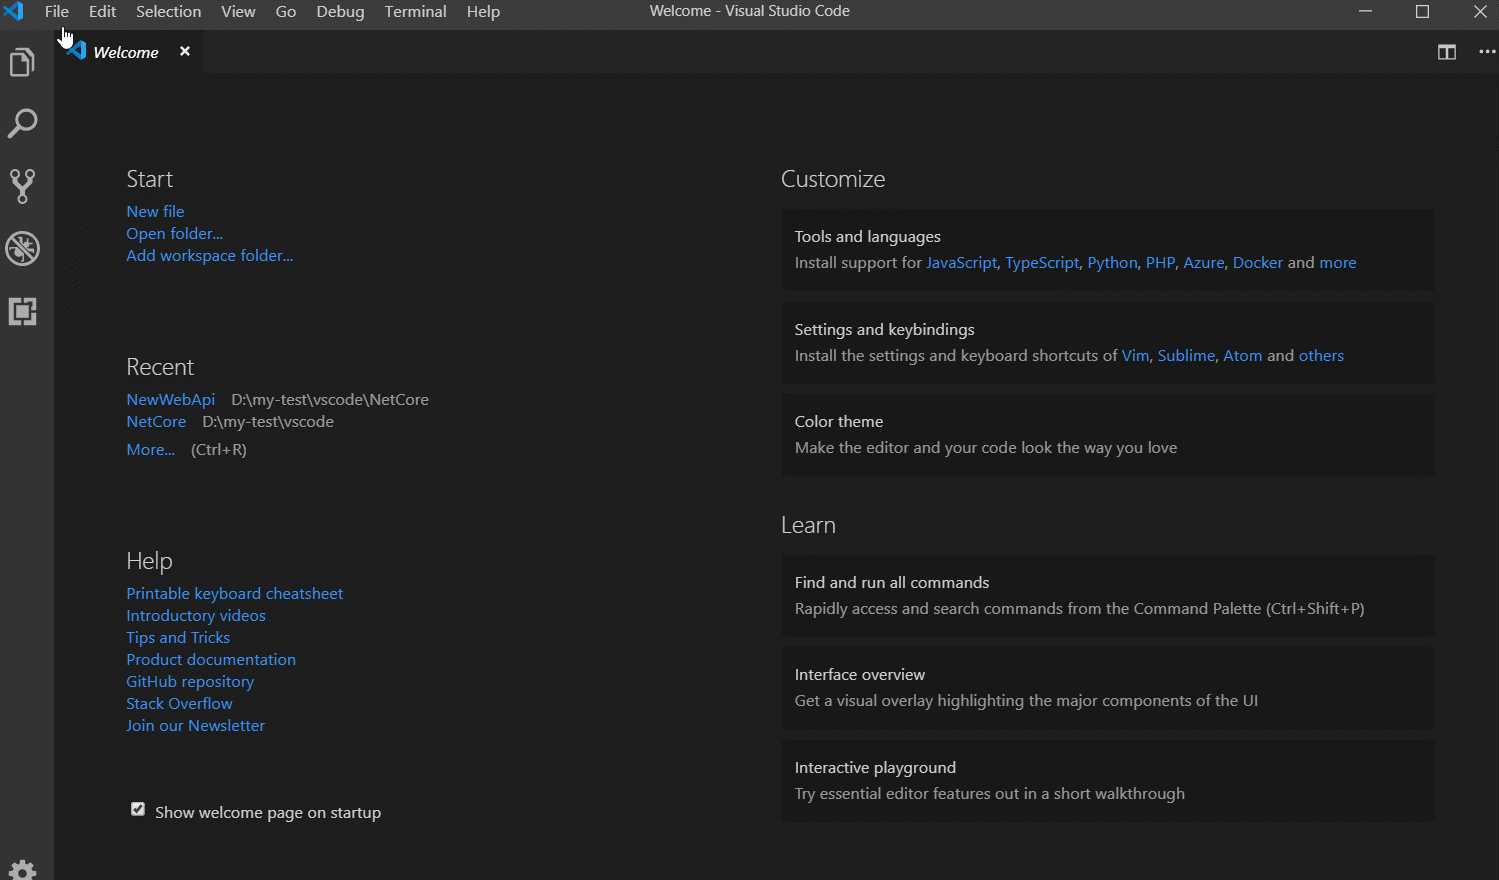1499x880 pixels.
Task: Click the Python language support link
Action: coord(1112,262)
